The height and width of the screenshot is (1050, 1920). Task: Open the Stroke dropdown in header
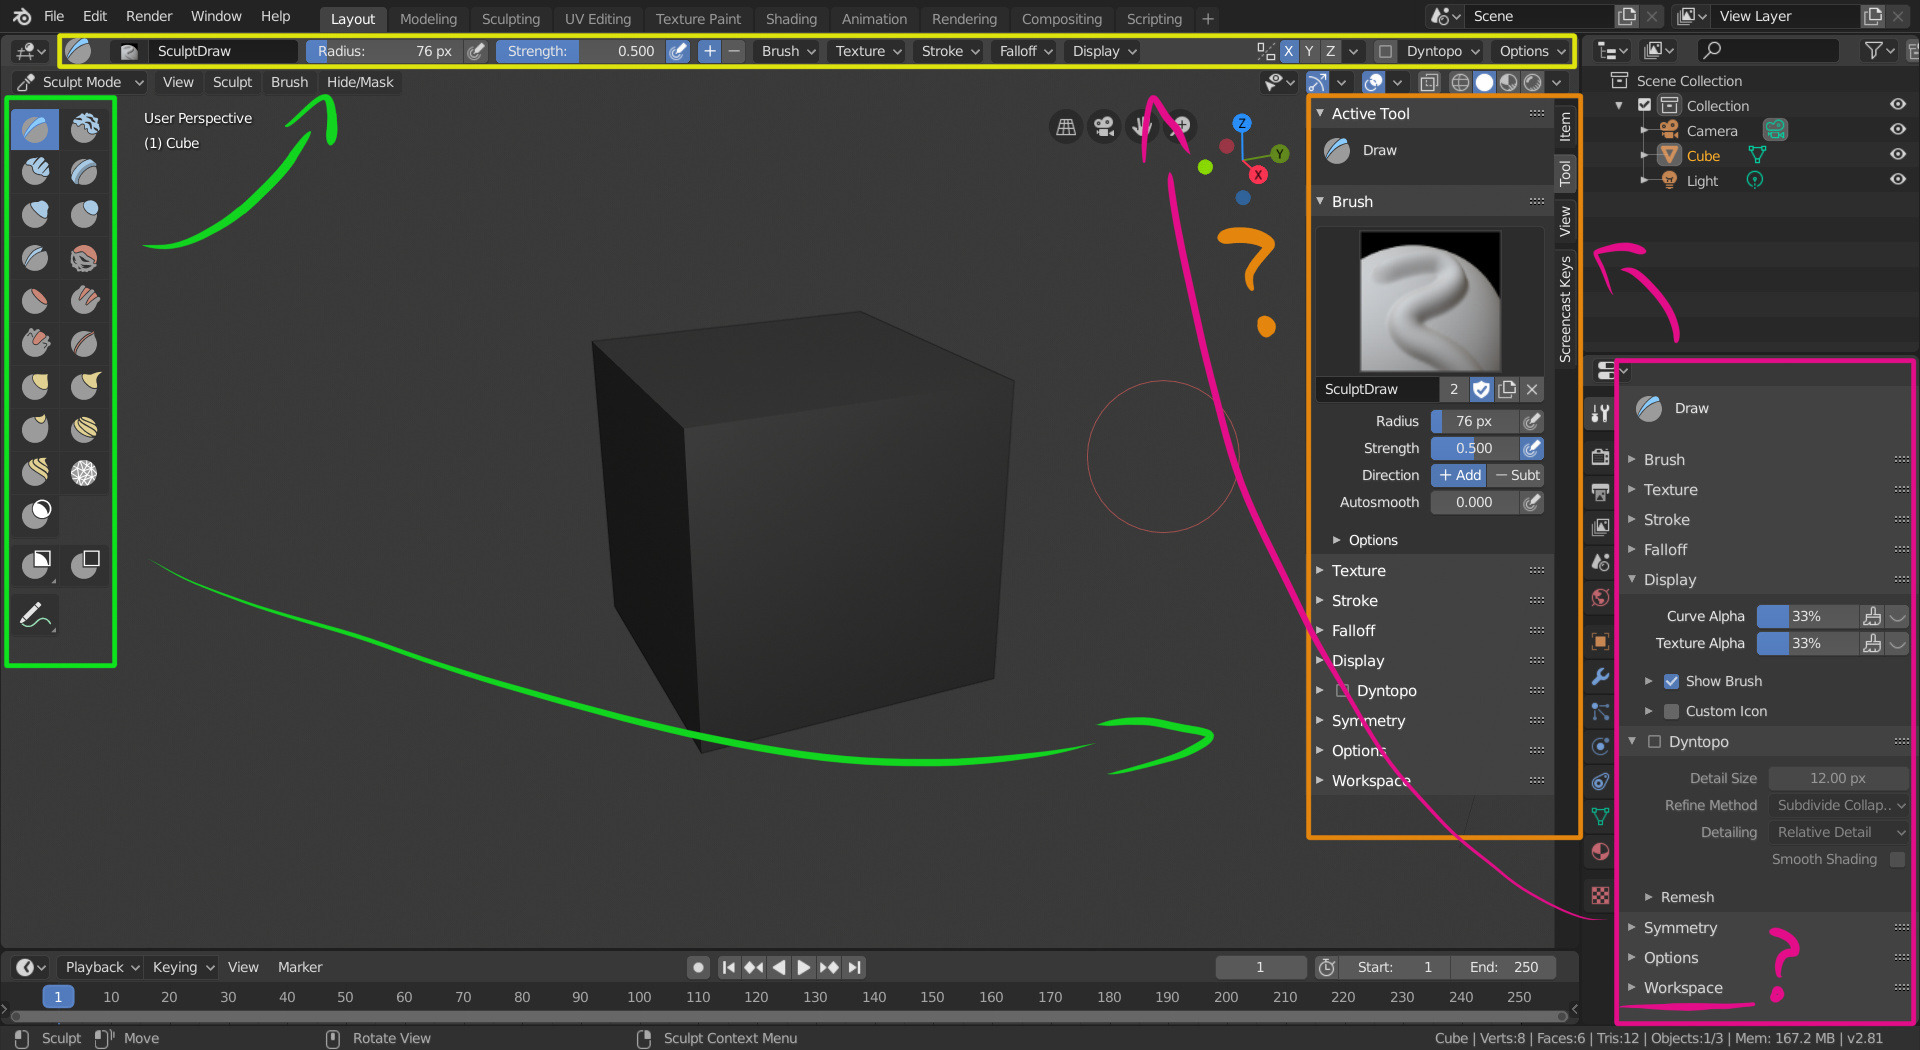tap(950, 51)
